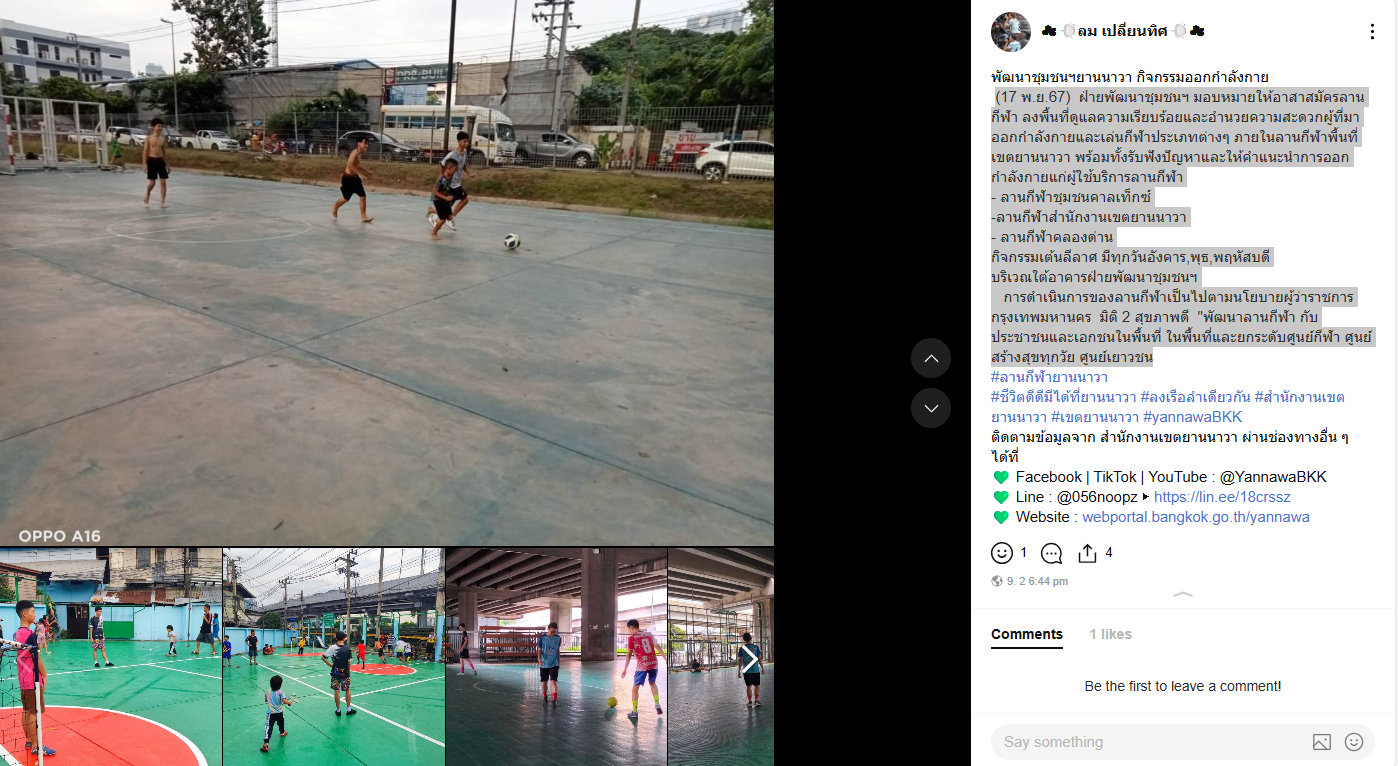Viewport: 1398px width, 766px height.
Task: Open the three-dot post options menu
Action: pos(1371,32)
